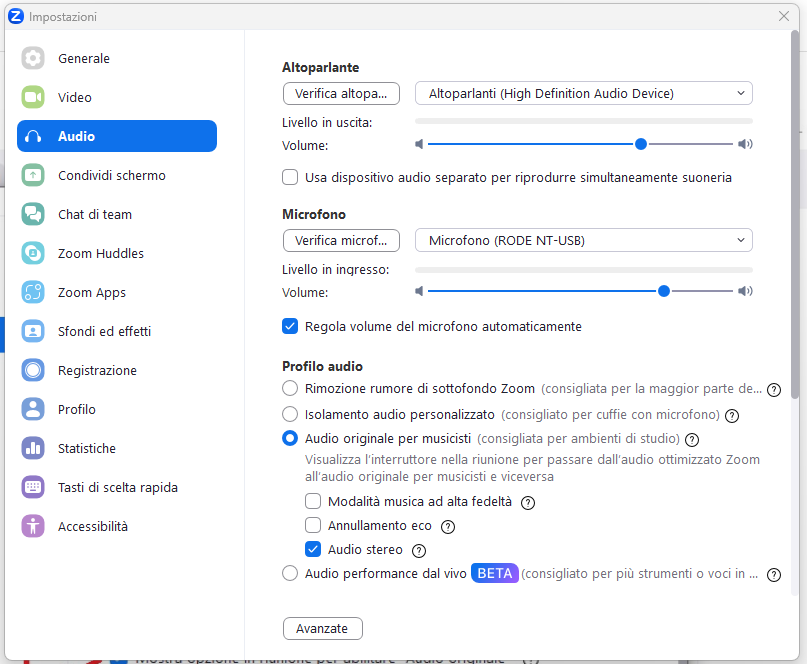Select Audio performance dal vivo profile
The height and width of the screenshot is (664, 807).
click(290, 573)
